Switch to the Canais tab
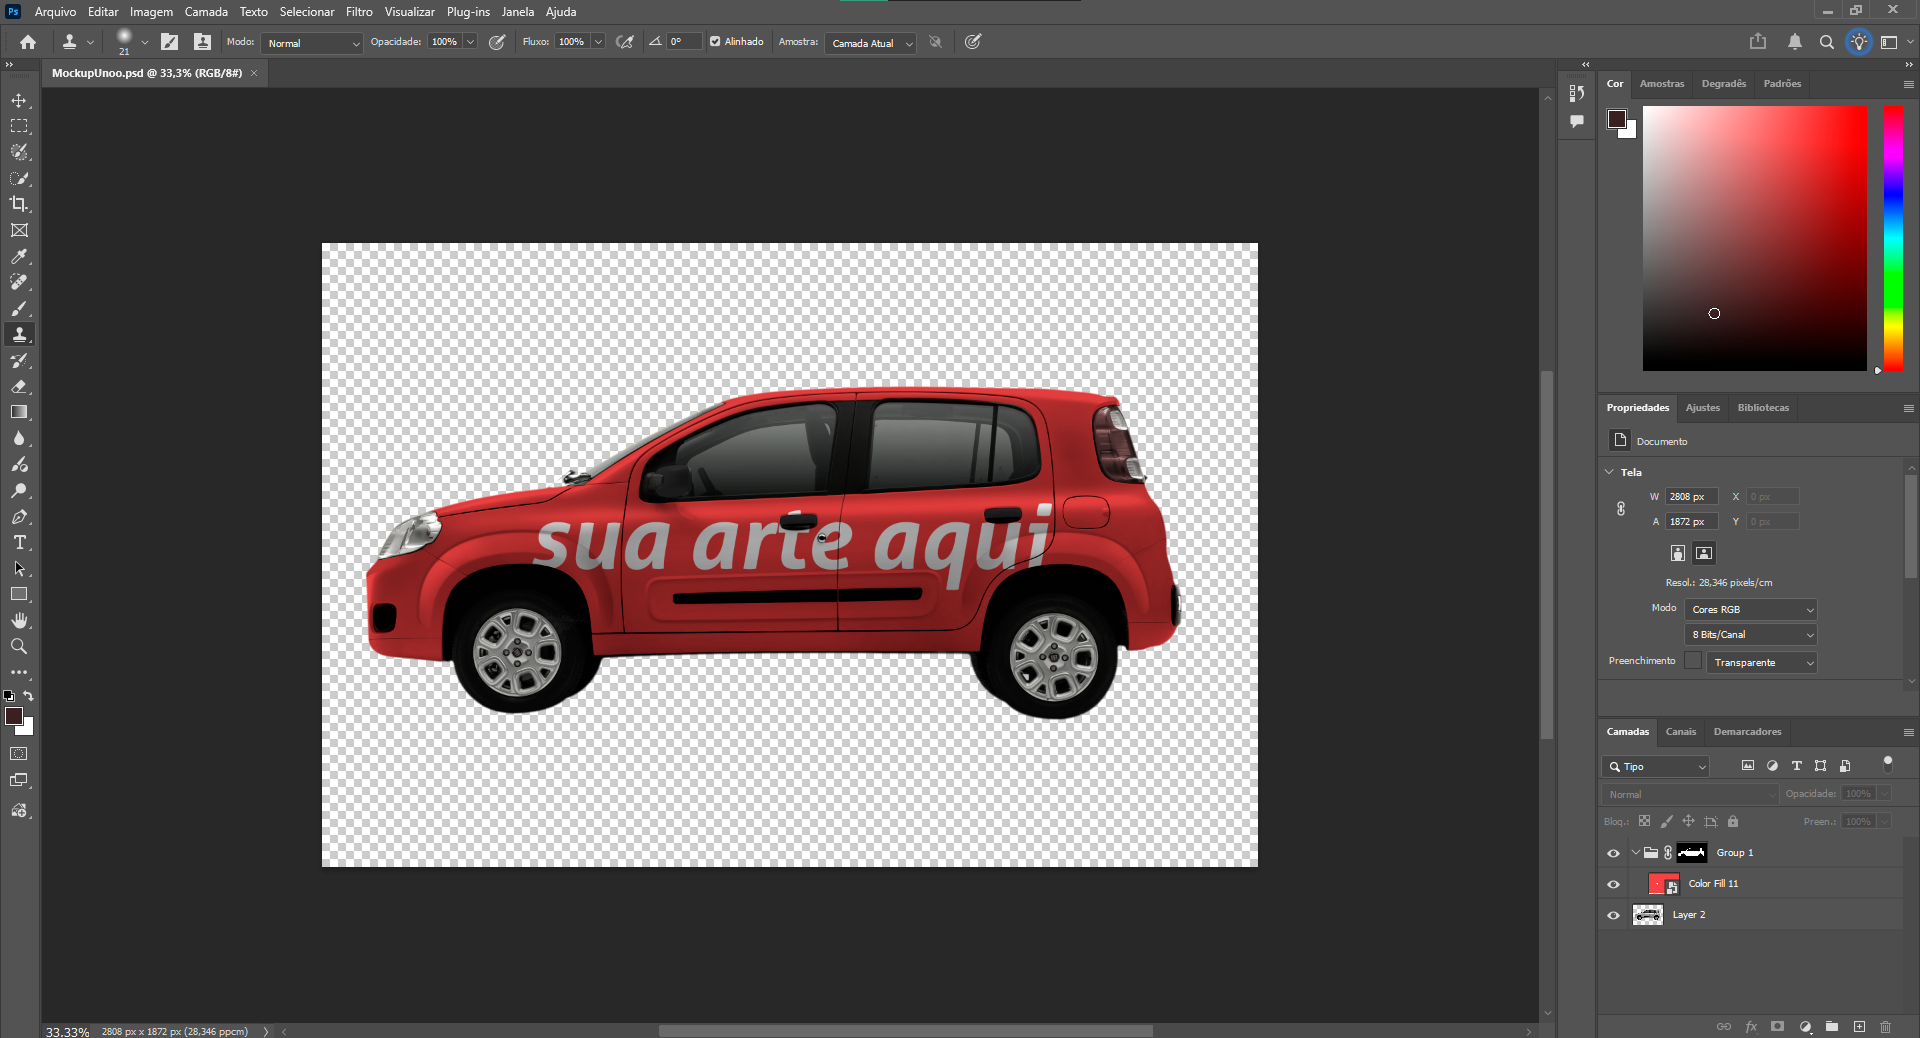Screen dimensions: 1920x1038 [x=1680, y=732]
